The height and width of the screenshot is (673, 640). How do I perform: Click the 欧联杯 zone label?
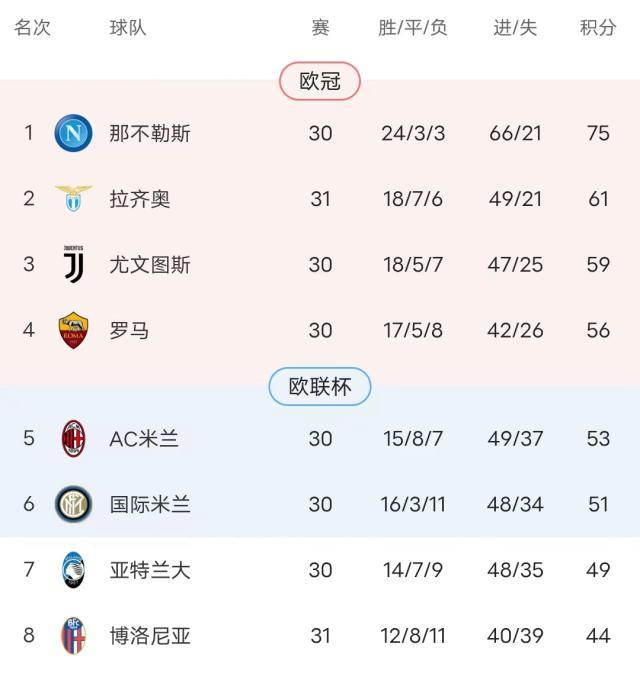(320, 387)
